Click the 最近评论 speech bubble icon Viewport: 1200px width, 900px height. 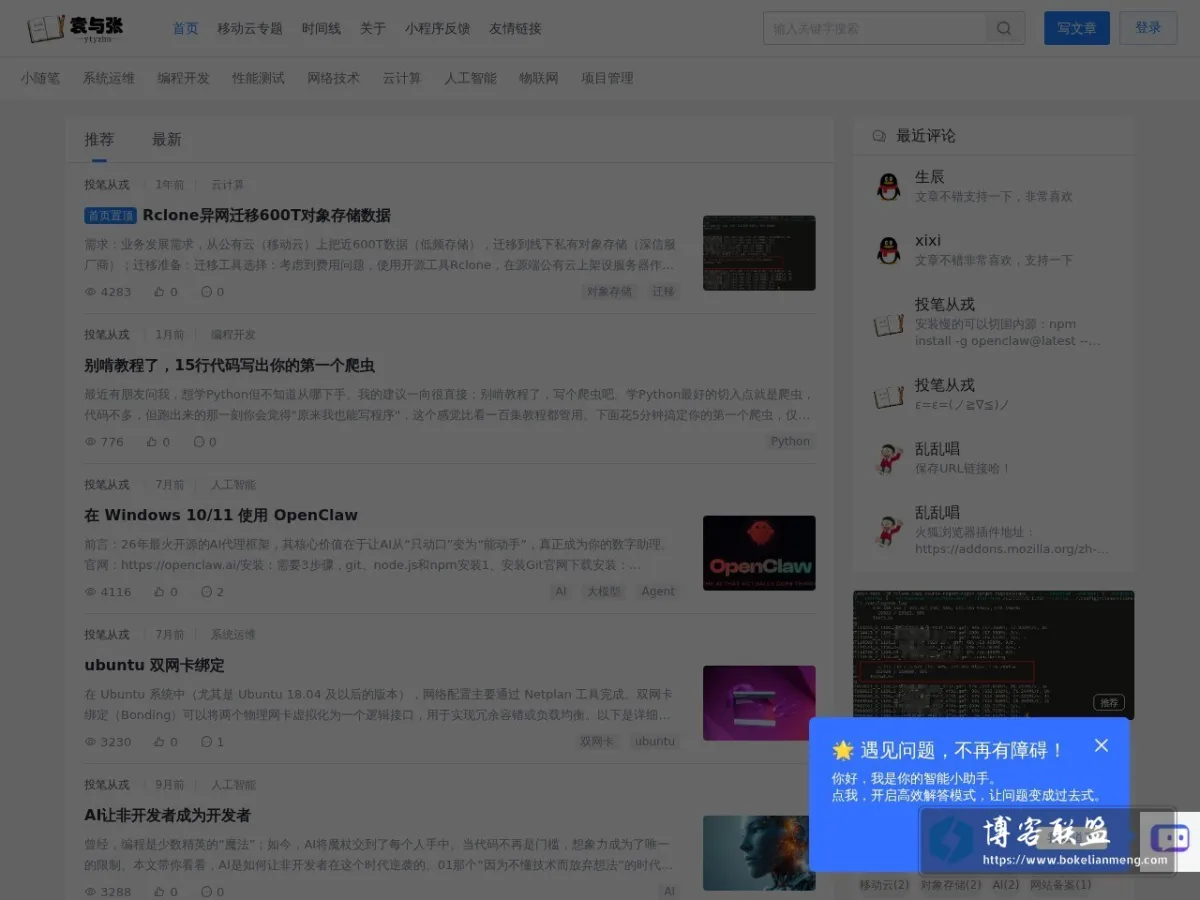(879, 136)
